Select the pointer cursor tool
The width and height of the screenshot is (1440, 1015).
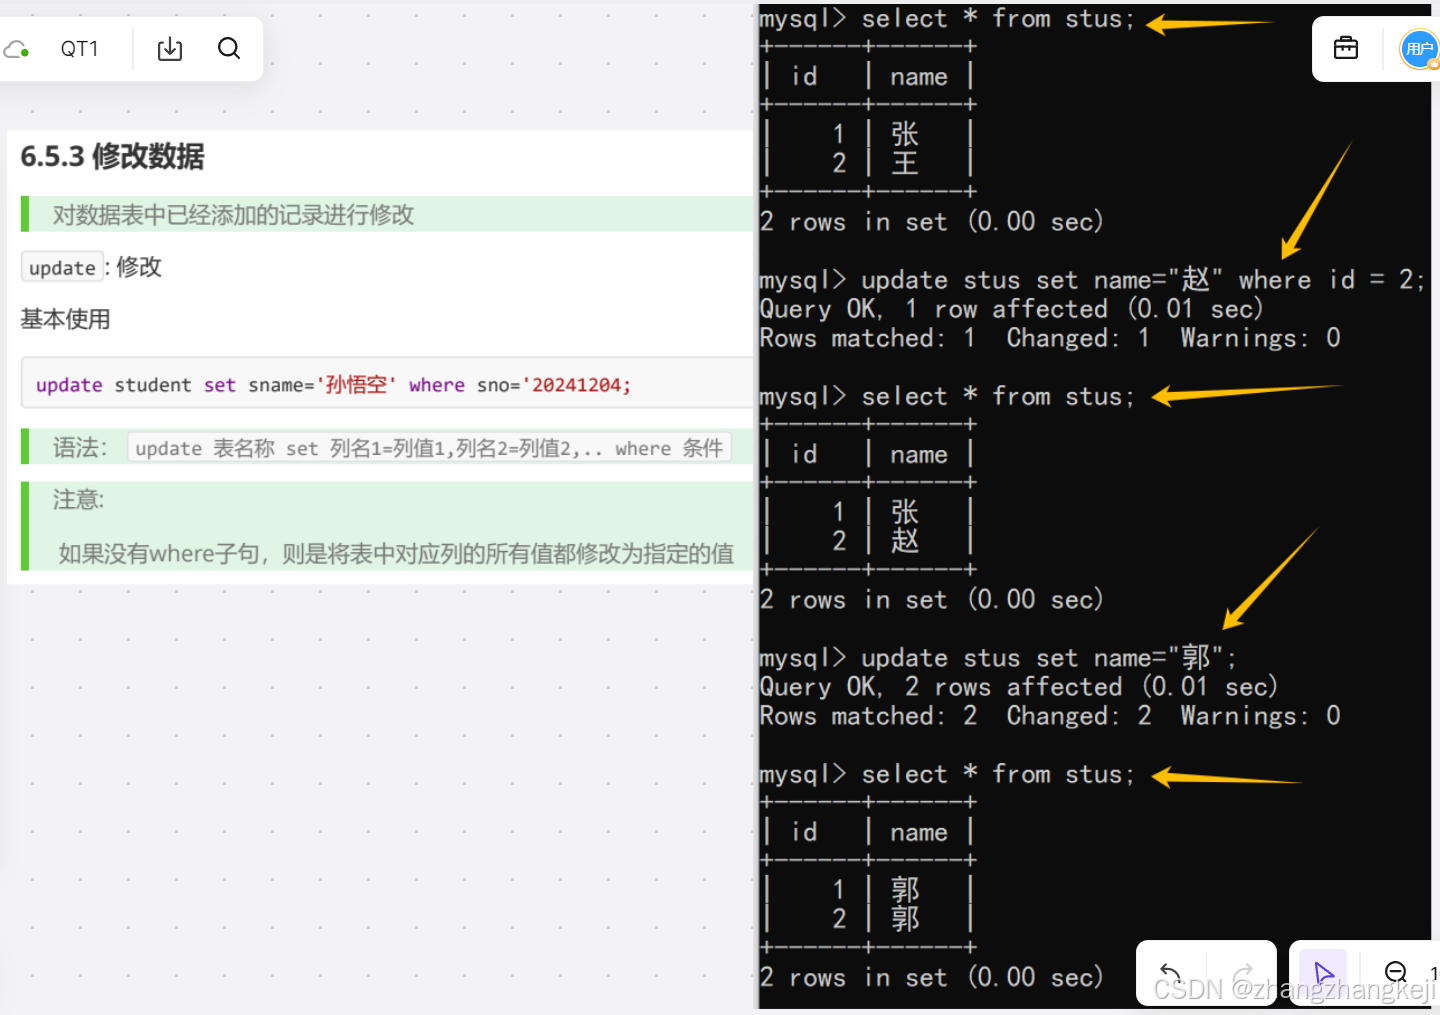1323,972
